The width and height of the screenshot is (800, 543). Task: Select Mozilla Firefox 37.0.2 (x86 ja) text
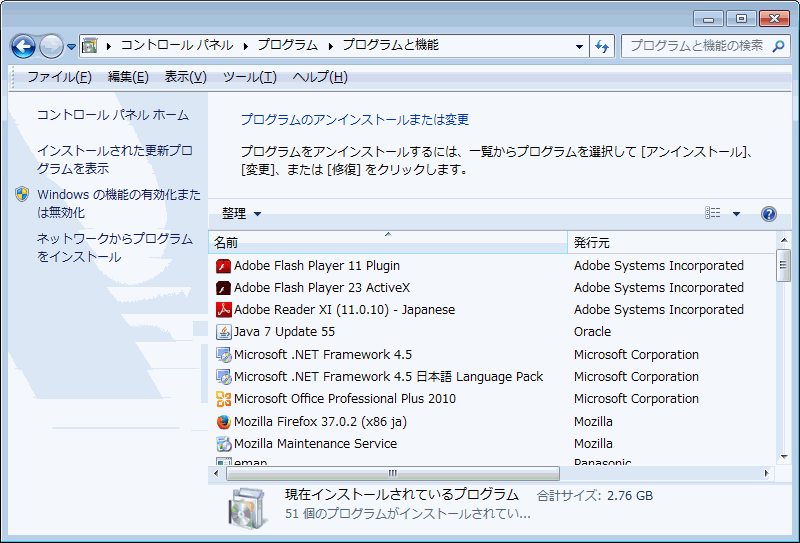(320, 422)
